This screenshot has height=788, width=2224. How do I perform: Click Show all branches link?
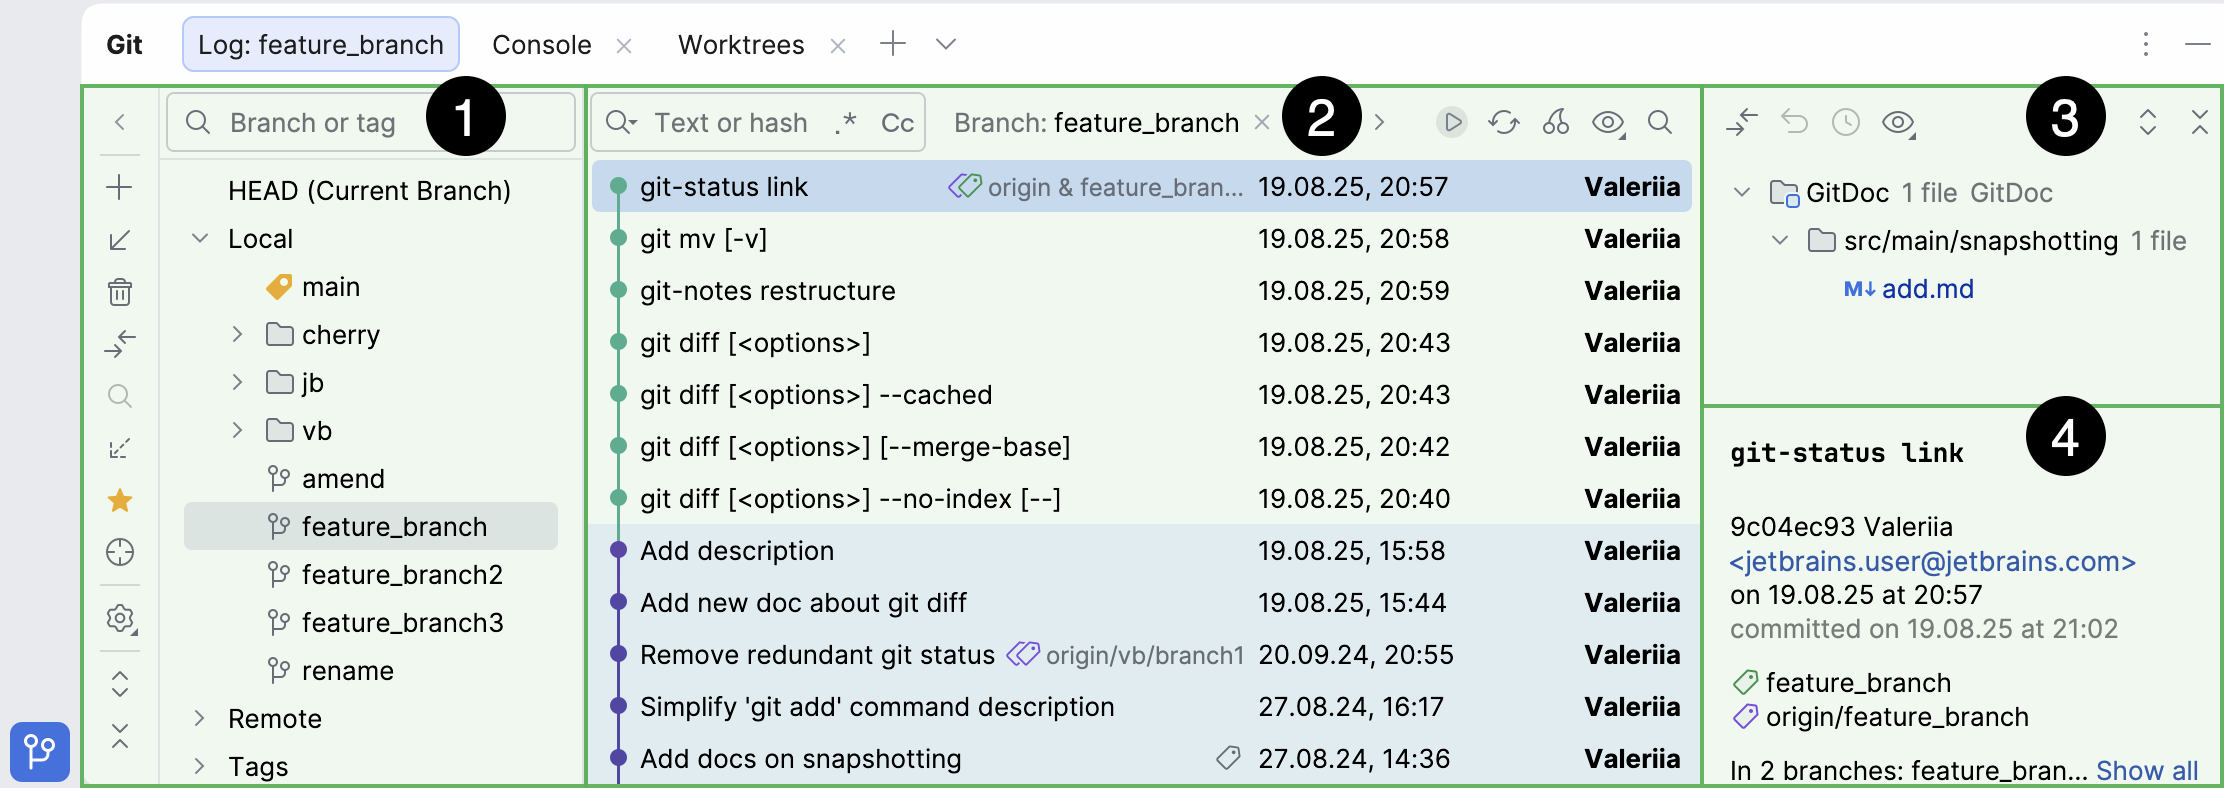coord(2147,770)
